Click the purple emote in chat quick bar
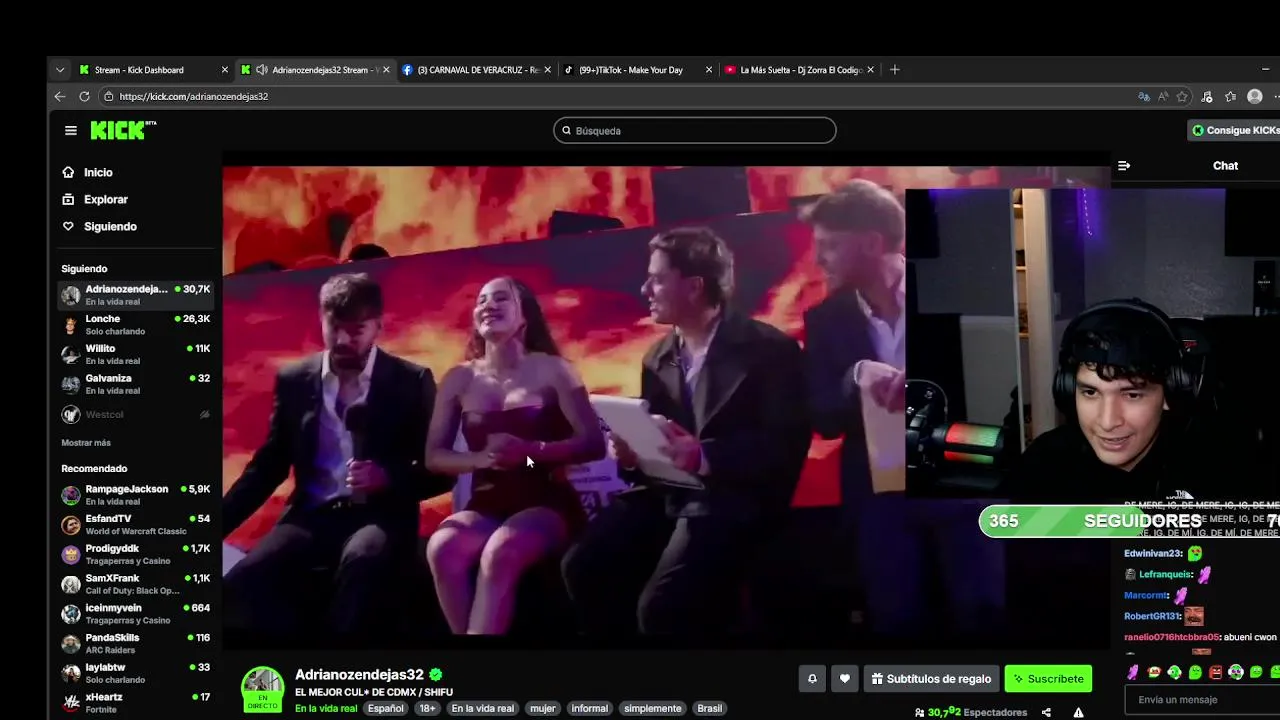Screen dimensions: 1280x720 1133,673
